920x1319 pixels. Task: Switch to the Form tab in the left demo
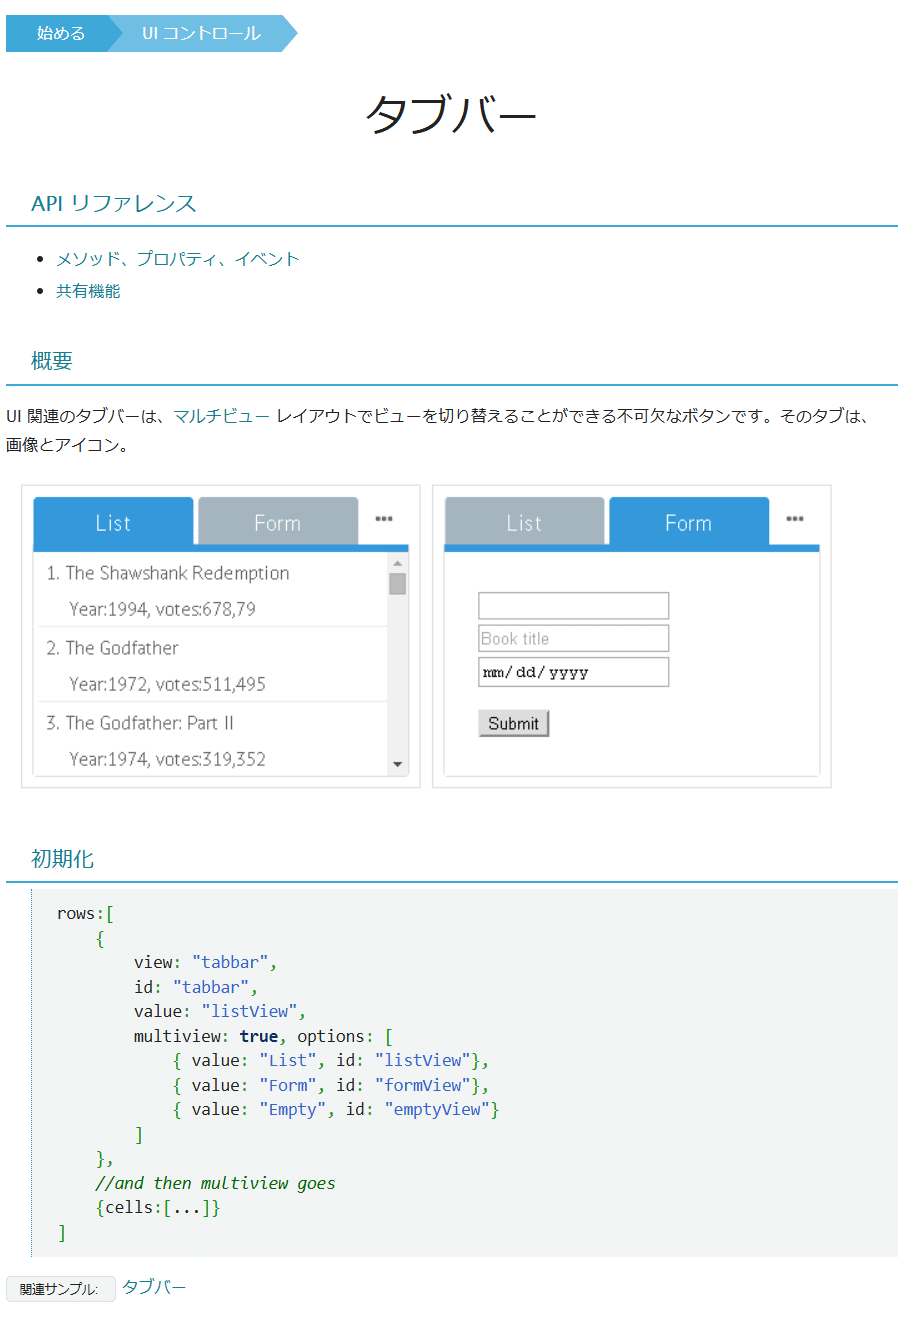277,522
